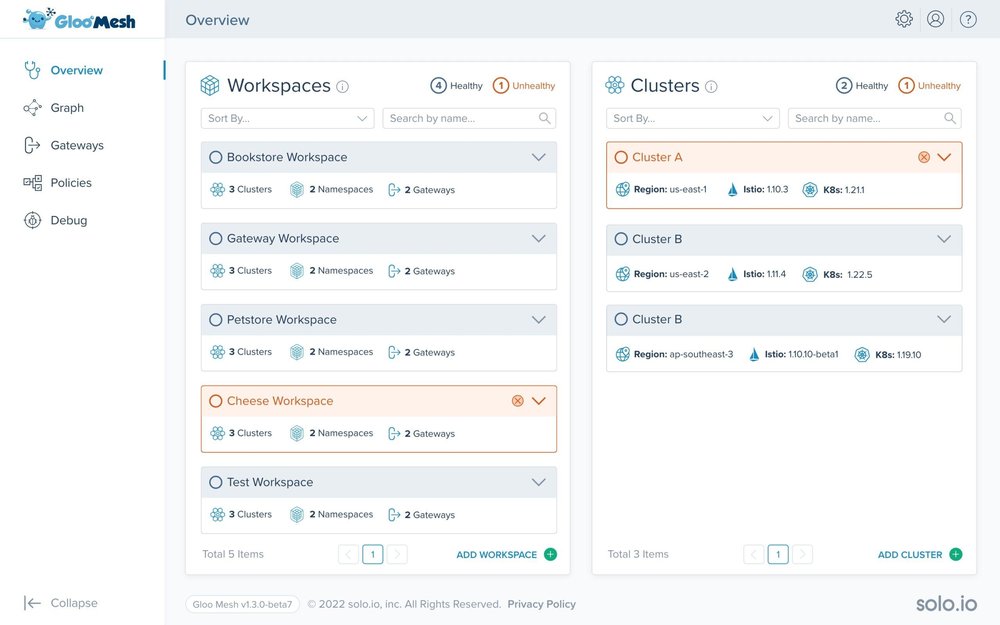Select the Bookstore Workspace radio circle
Viewport: 1000px width, 625px height.
(x=216, y=157)
